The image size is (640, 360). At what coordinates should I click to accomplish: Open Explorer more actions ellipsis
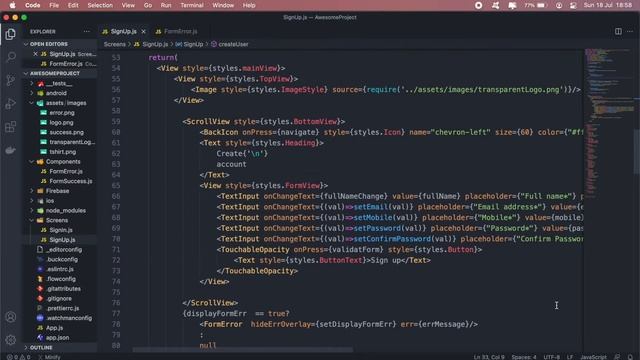(87, 31)
